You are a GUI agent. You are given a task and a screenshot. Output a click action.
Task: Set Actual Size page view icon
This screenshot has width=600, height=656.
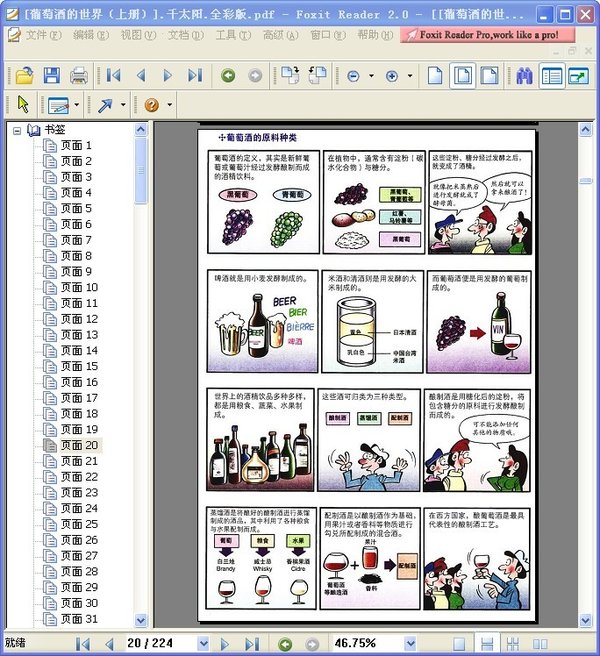(x=435, y=76)
